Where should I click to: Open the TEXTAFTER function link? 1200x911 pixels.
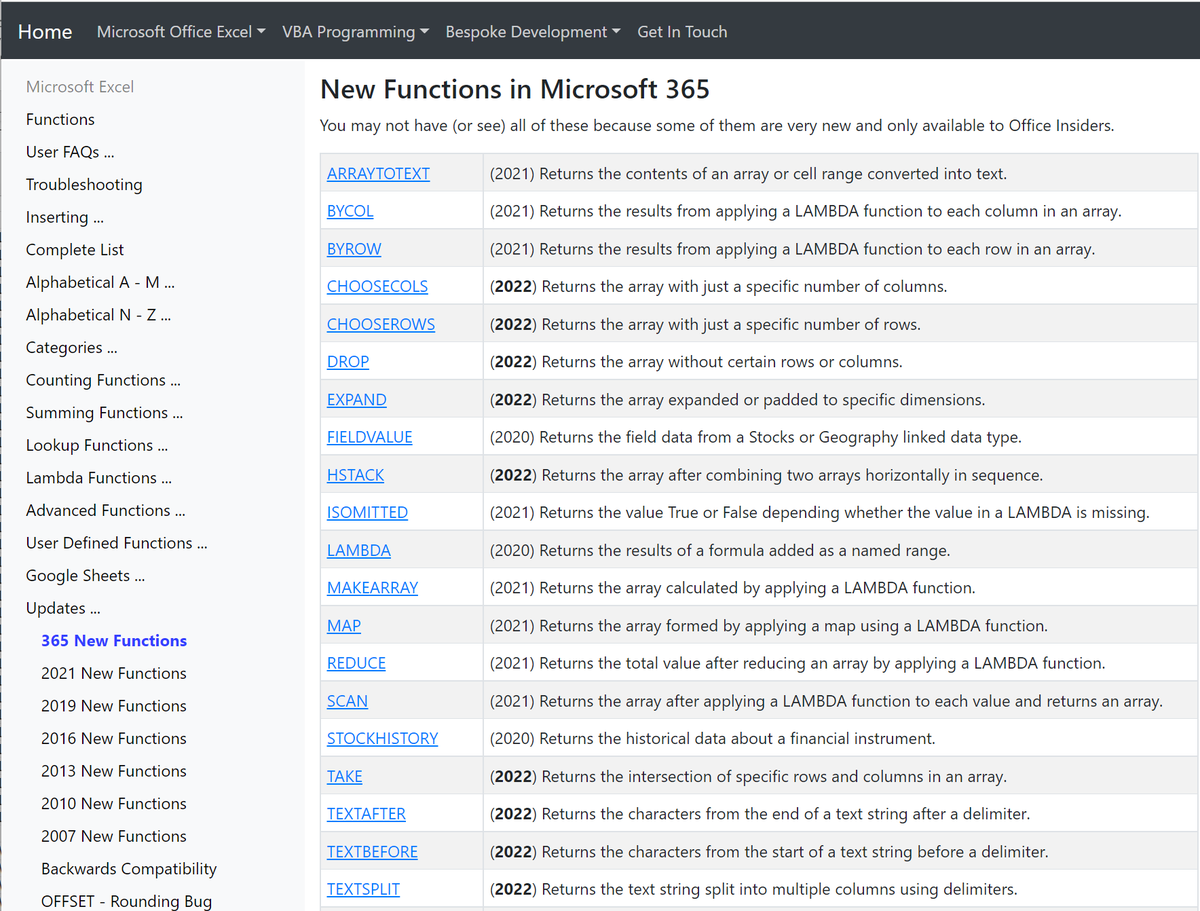[366, 814]
